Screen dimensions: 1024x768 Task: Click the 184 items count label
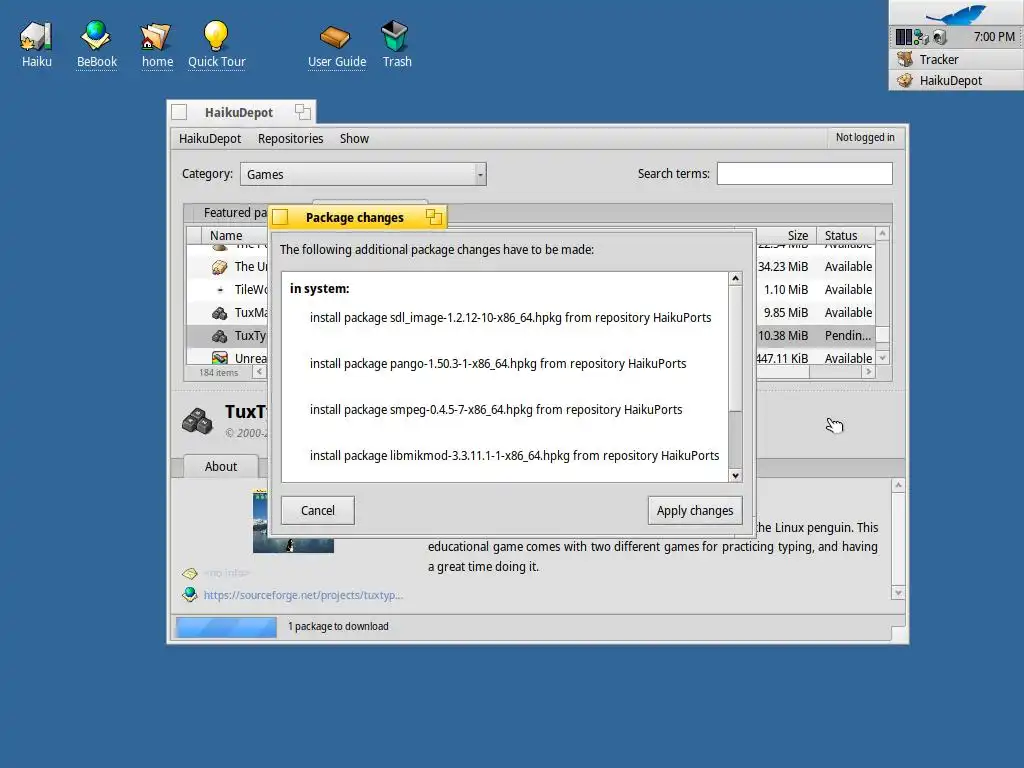[x=219, y=372]
